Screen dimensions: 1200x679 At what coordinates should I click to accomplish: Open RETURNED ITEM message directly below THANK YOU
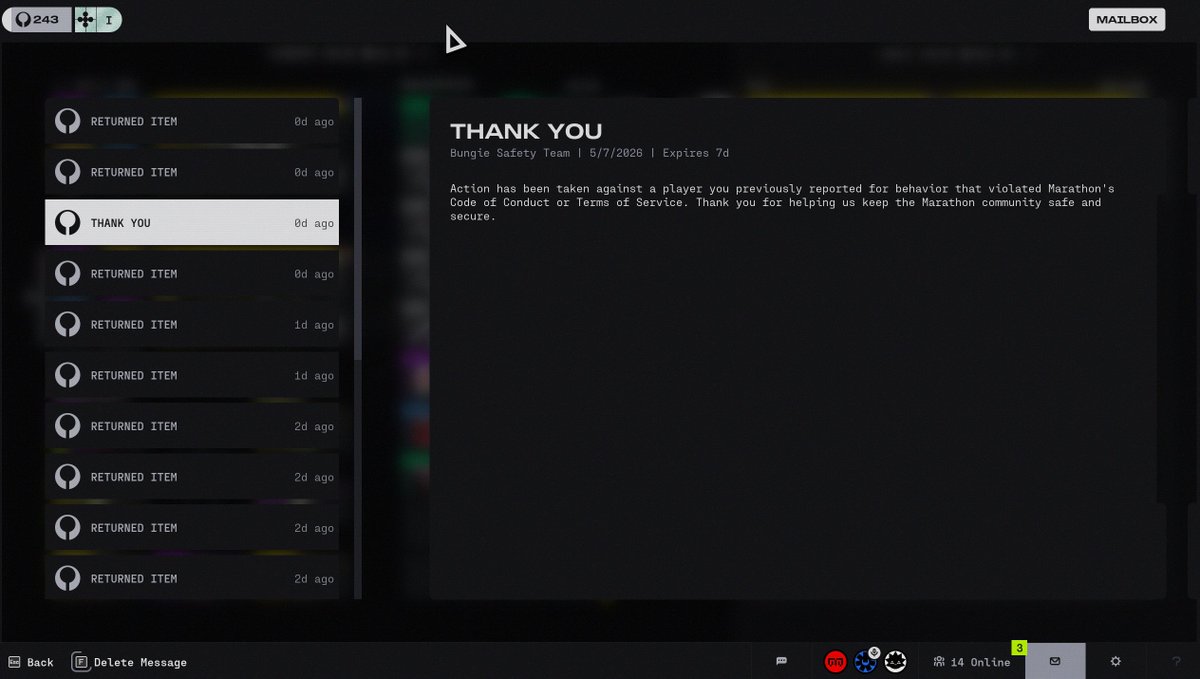[x=192, y=273]
